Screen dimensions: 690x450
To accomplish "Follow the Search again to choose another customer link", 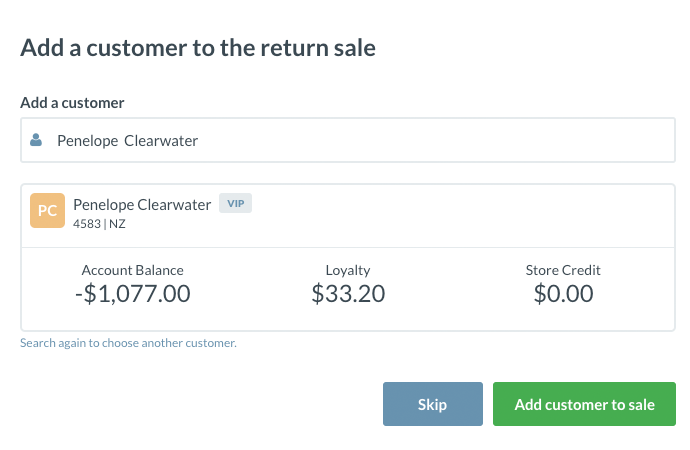I will [128, 343].
